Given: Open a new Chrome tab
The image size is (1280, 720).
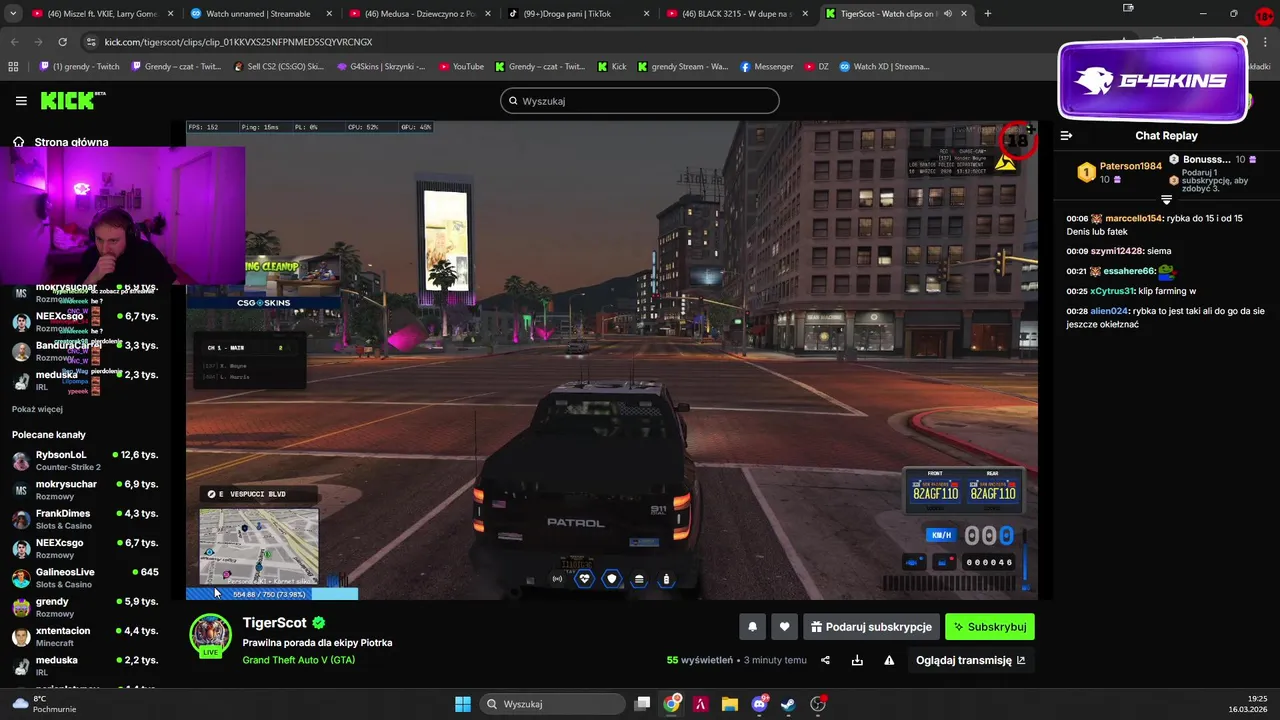Looking at the screenshot, I should tap(987, 14).
